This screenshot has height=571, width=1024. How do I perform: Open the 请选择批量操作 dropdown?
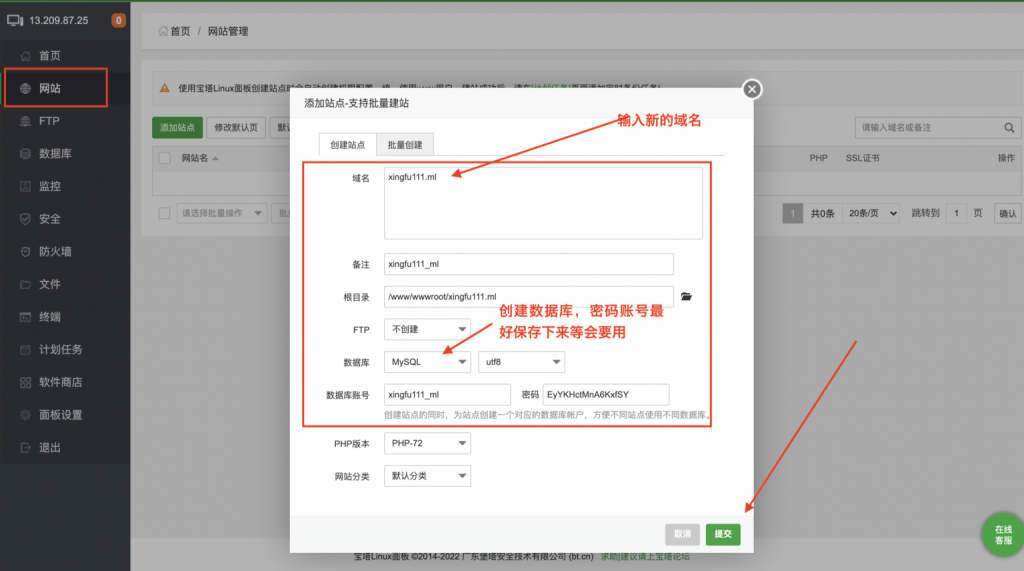221,213
